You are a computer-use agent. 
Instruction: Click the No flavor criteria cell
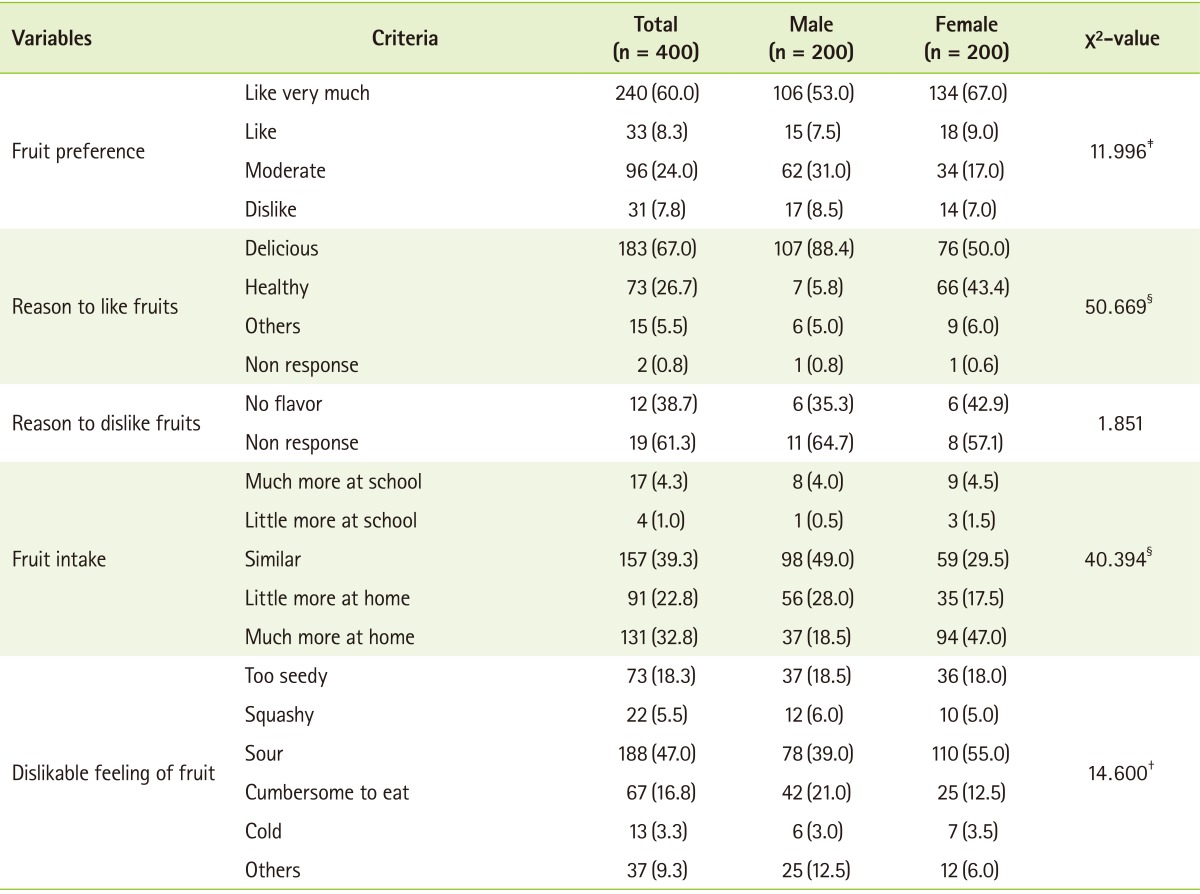[x=284, y=404]
